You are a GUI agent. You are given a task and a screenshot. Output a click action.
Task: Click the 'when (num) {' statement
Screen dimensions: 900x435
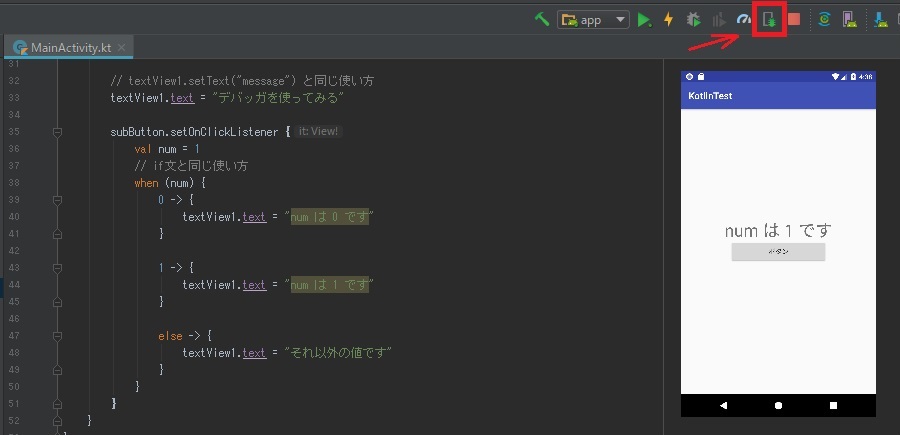[x=170, y=183]
